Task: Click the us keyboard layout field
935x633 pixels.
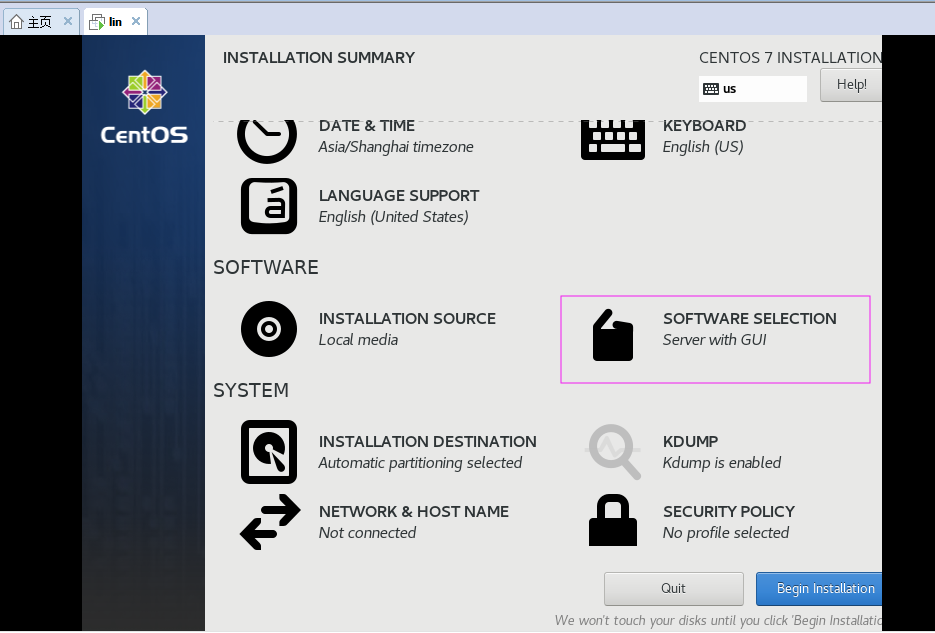Action: click(753, 89)
